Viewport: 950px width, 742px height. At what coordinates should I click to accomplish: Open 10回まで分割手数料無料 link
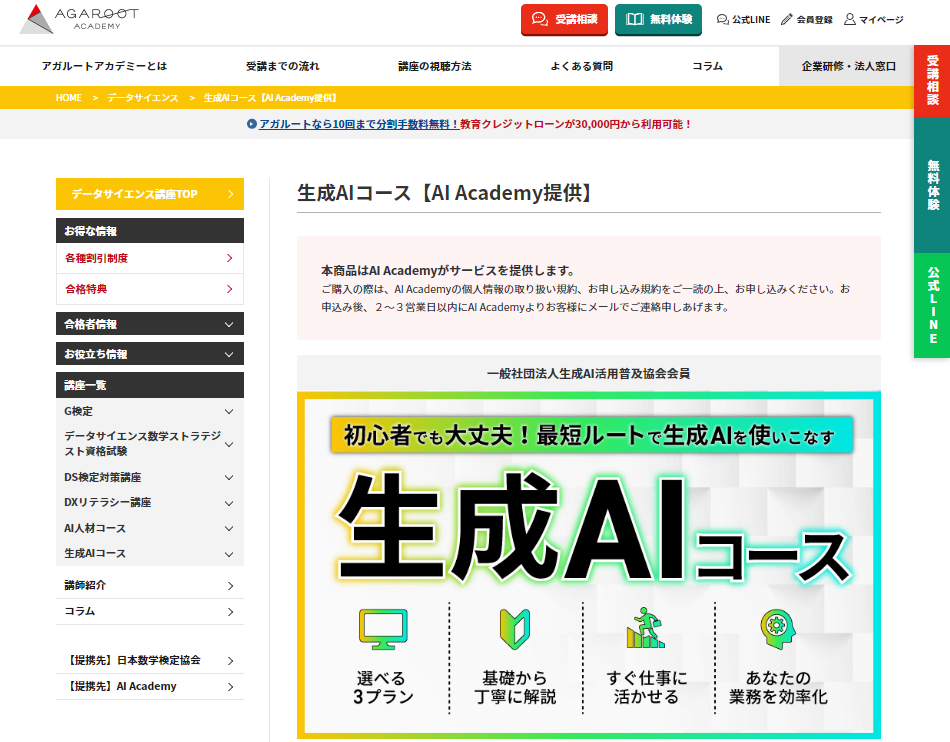click(x=359, y=124)
